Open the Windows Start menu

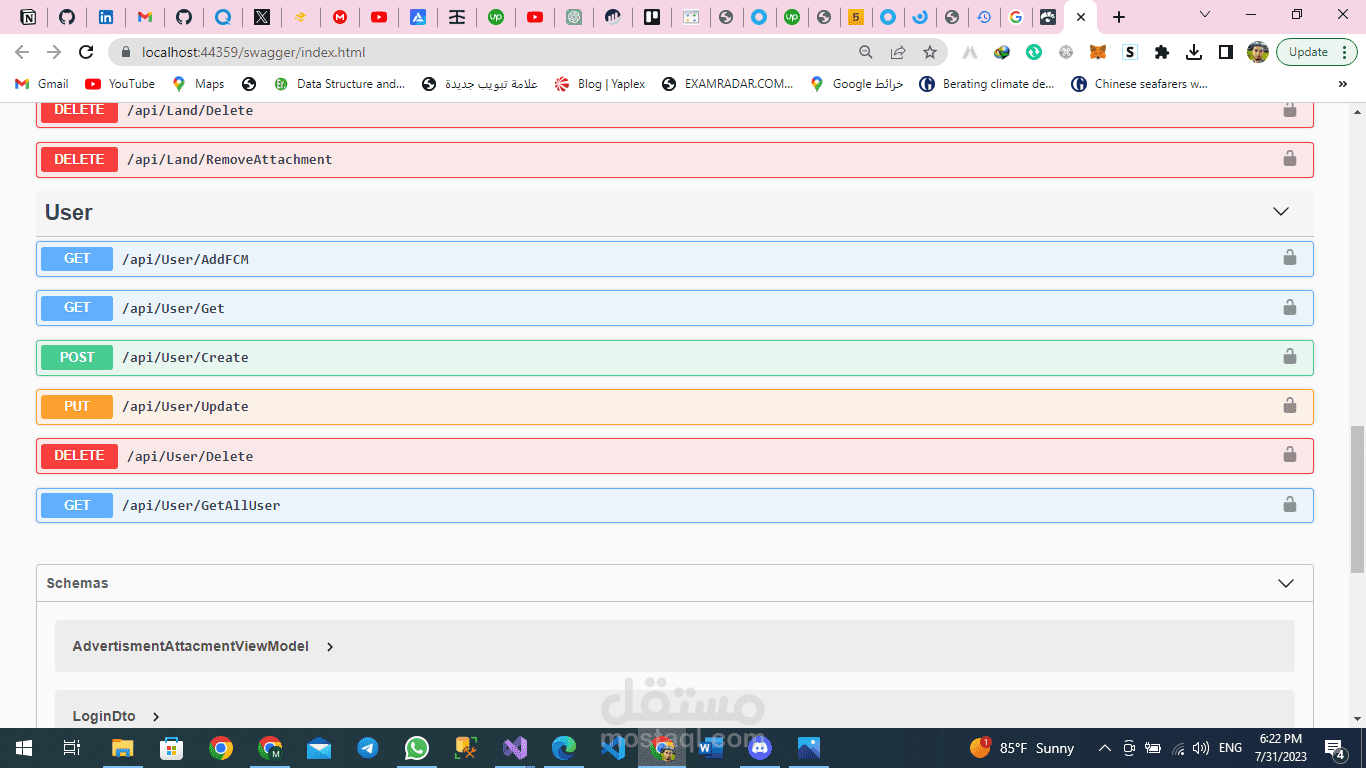click(x=24, y=748)
